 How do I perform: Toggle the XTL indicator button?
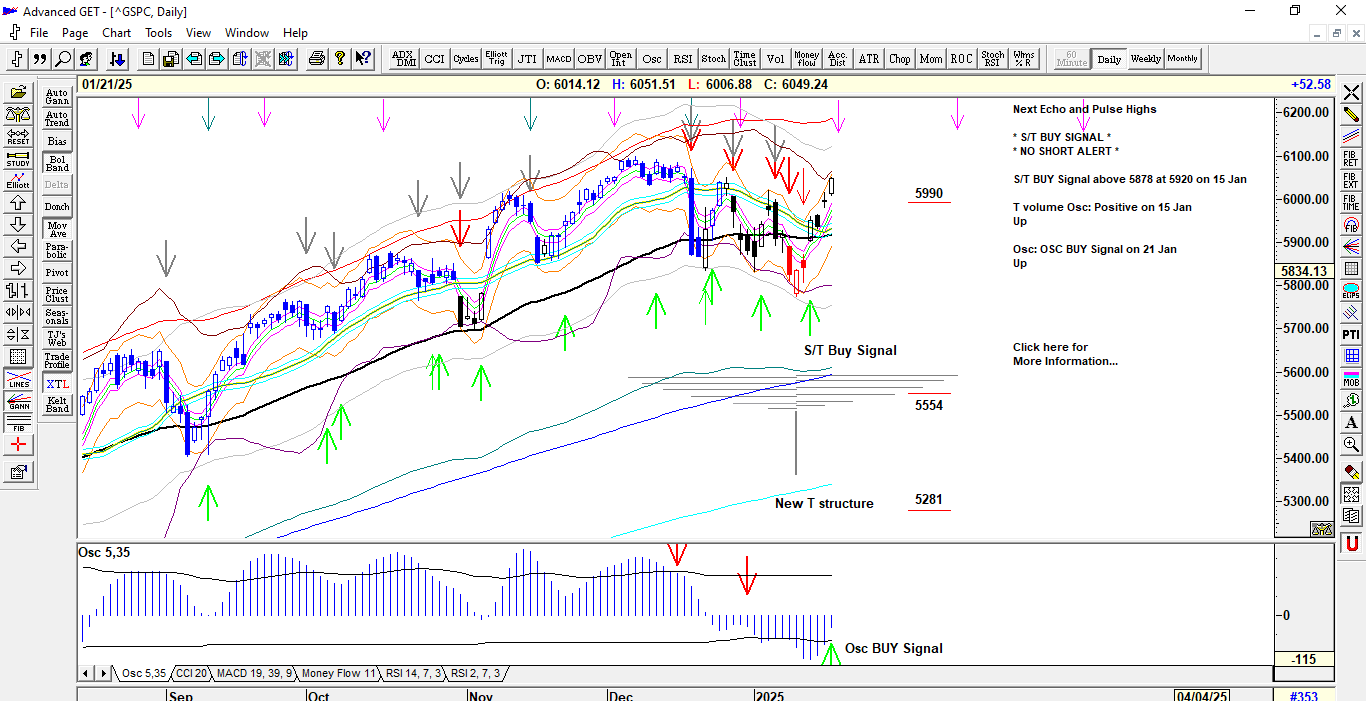[57, 384]
